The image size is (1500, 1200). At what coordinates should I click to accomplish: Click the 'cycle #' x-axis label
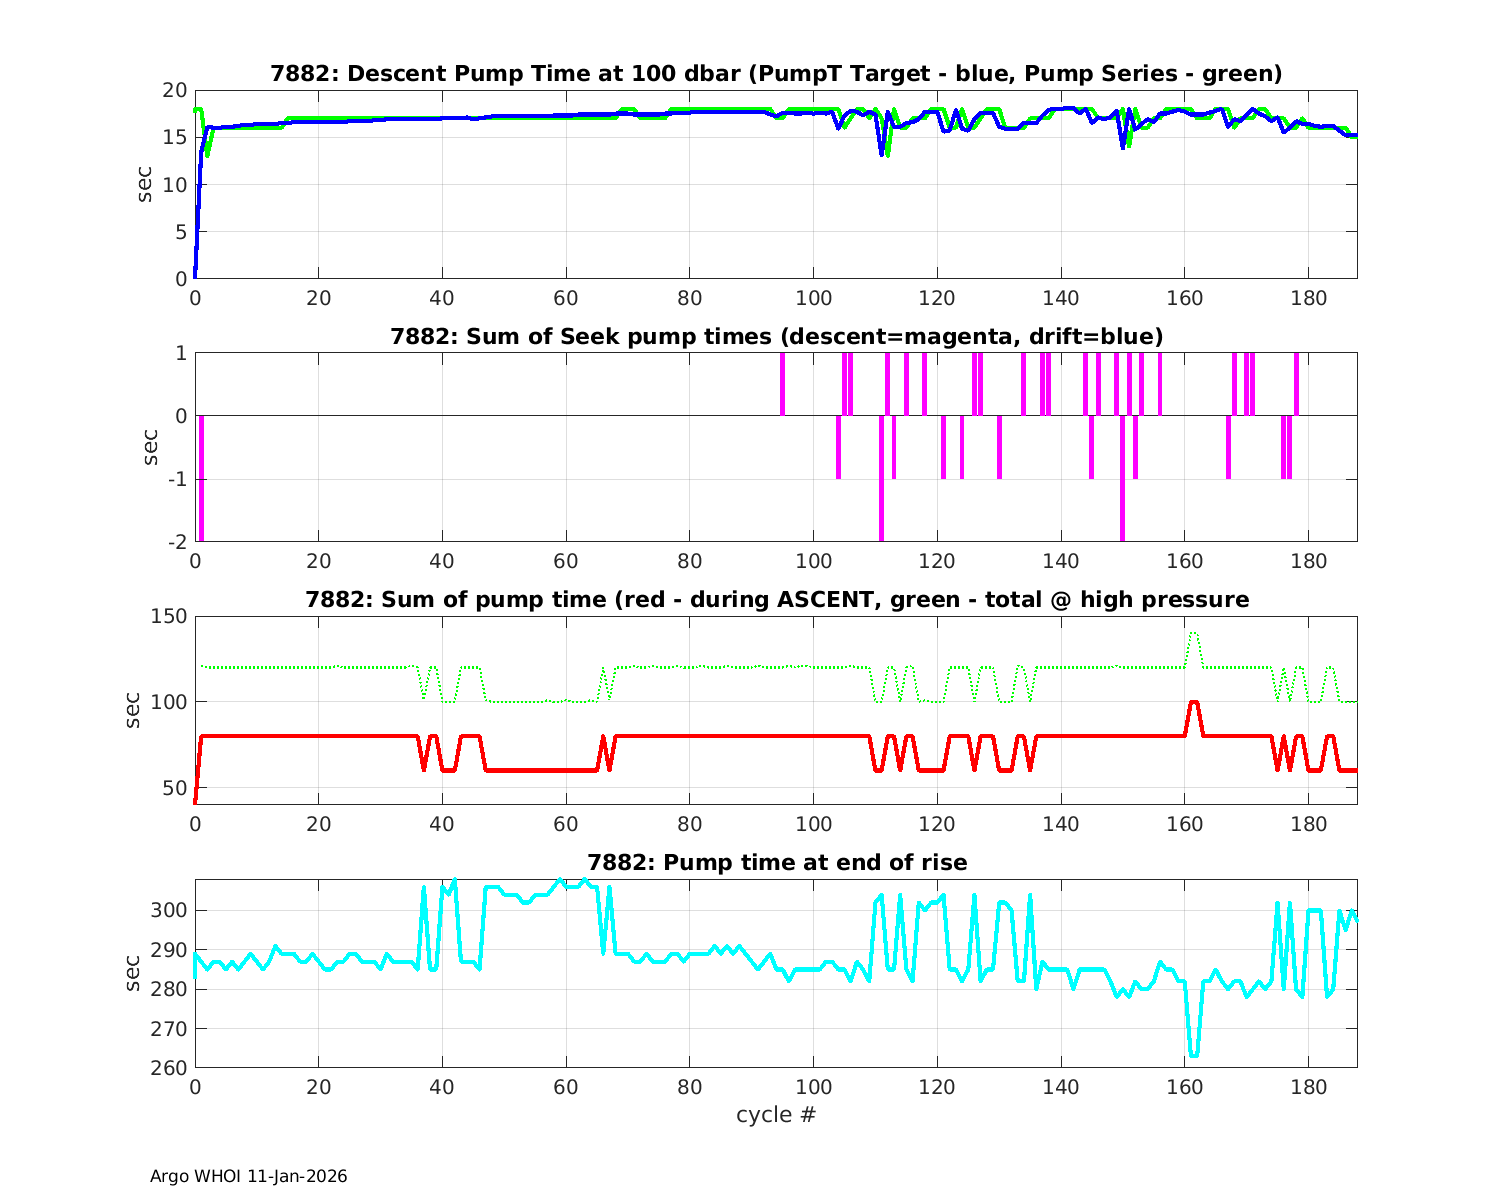[776, 1114]
